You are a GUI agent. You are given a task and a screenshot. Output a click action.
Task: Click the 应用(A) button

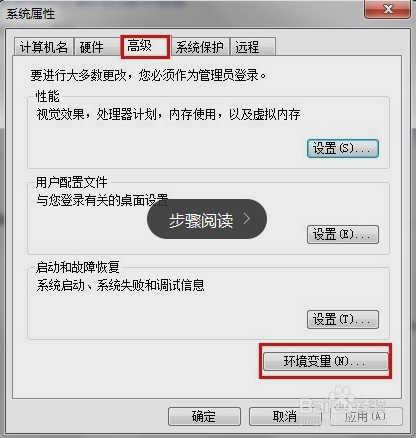366,416
